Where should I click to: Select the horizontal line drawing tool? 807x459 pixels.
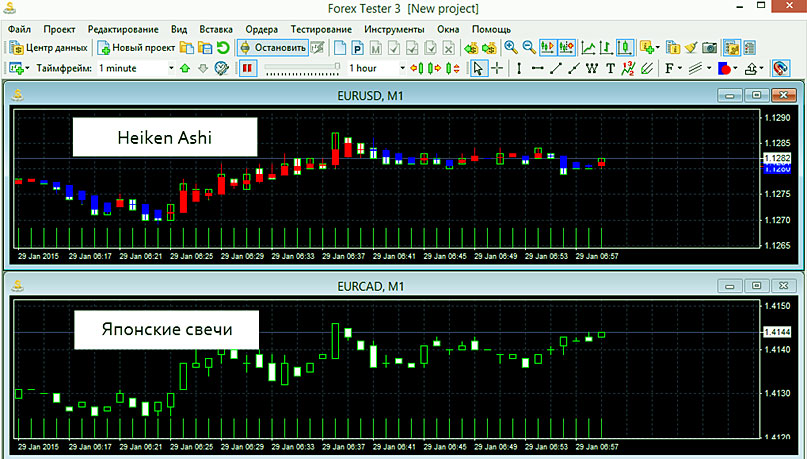tap(537, 68)
